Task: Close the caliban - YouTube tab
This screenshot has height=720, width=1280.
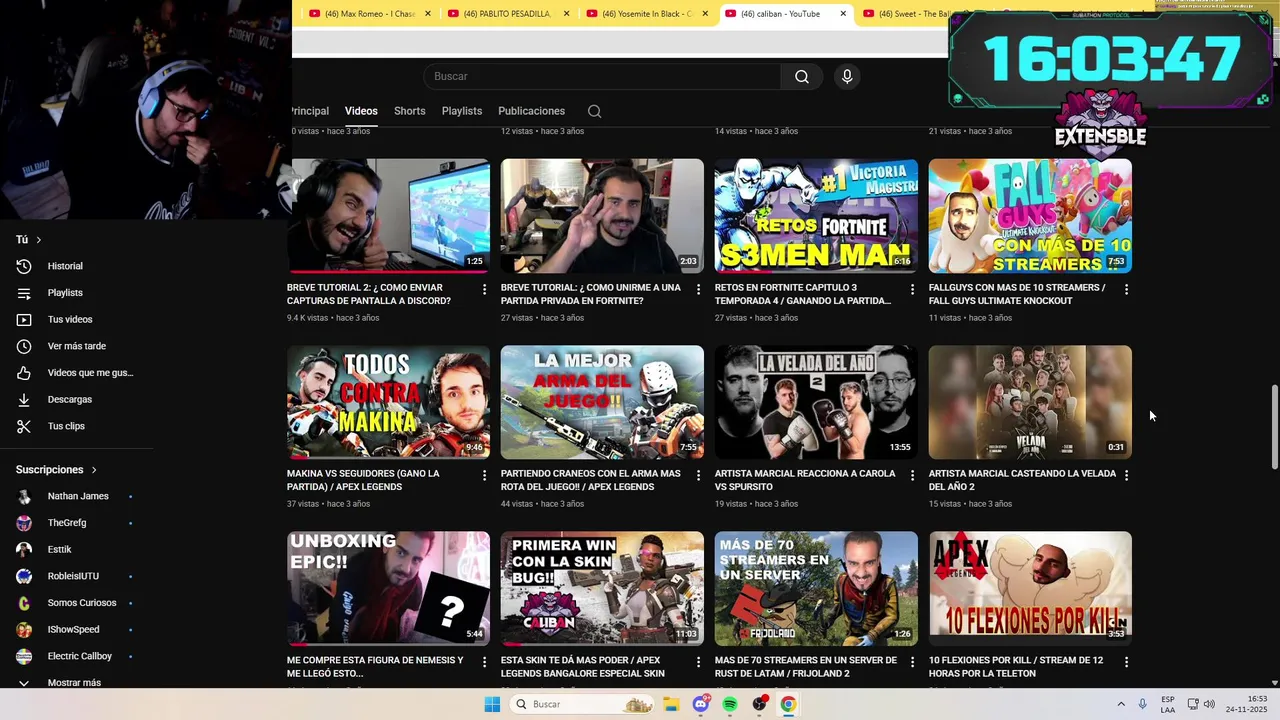Action: [843, 14]
